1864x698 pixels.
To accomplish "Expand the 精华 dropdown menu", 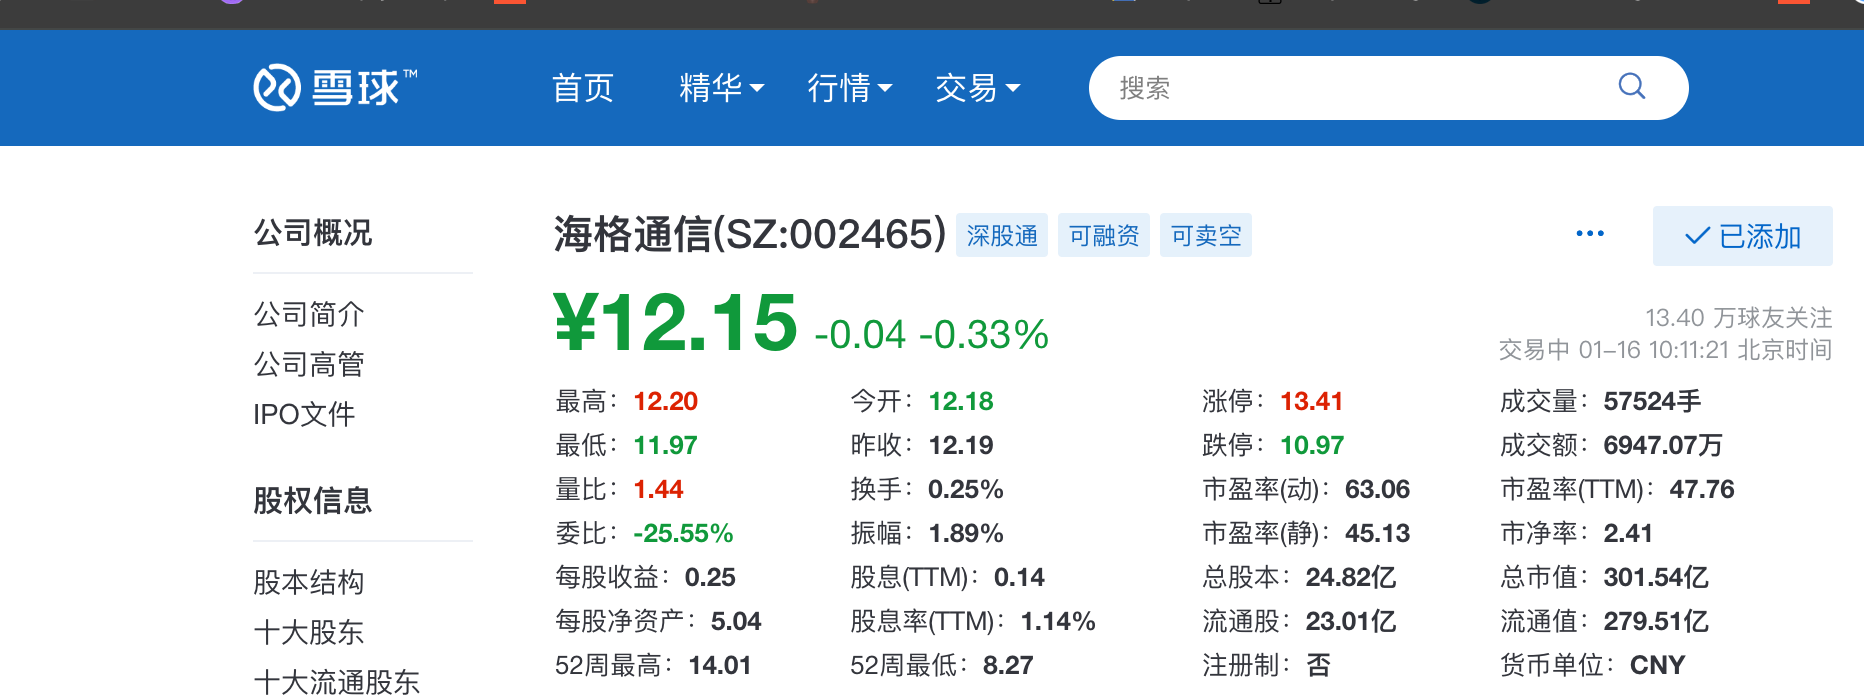I will click(x=721, y=88).
